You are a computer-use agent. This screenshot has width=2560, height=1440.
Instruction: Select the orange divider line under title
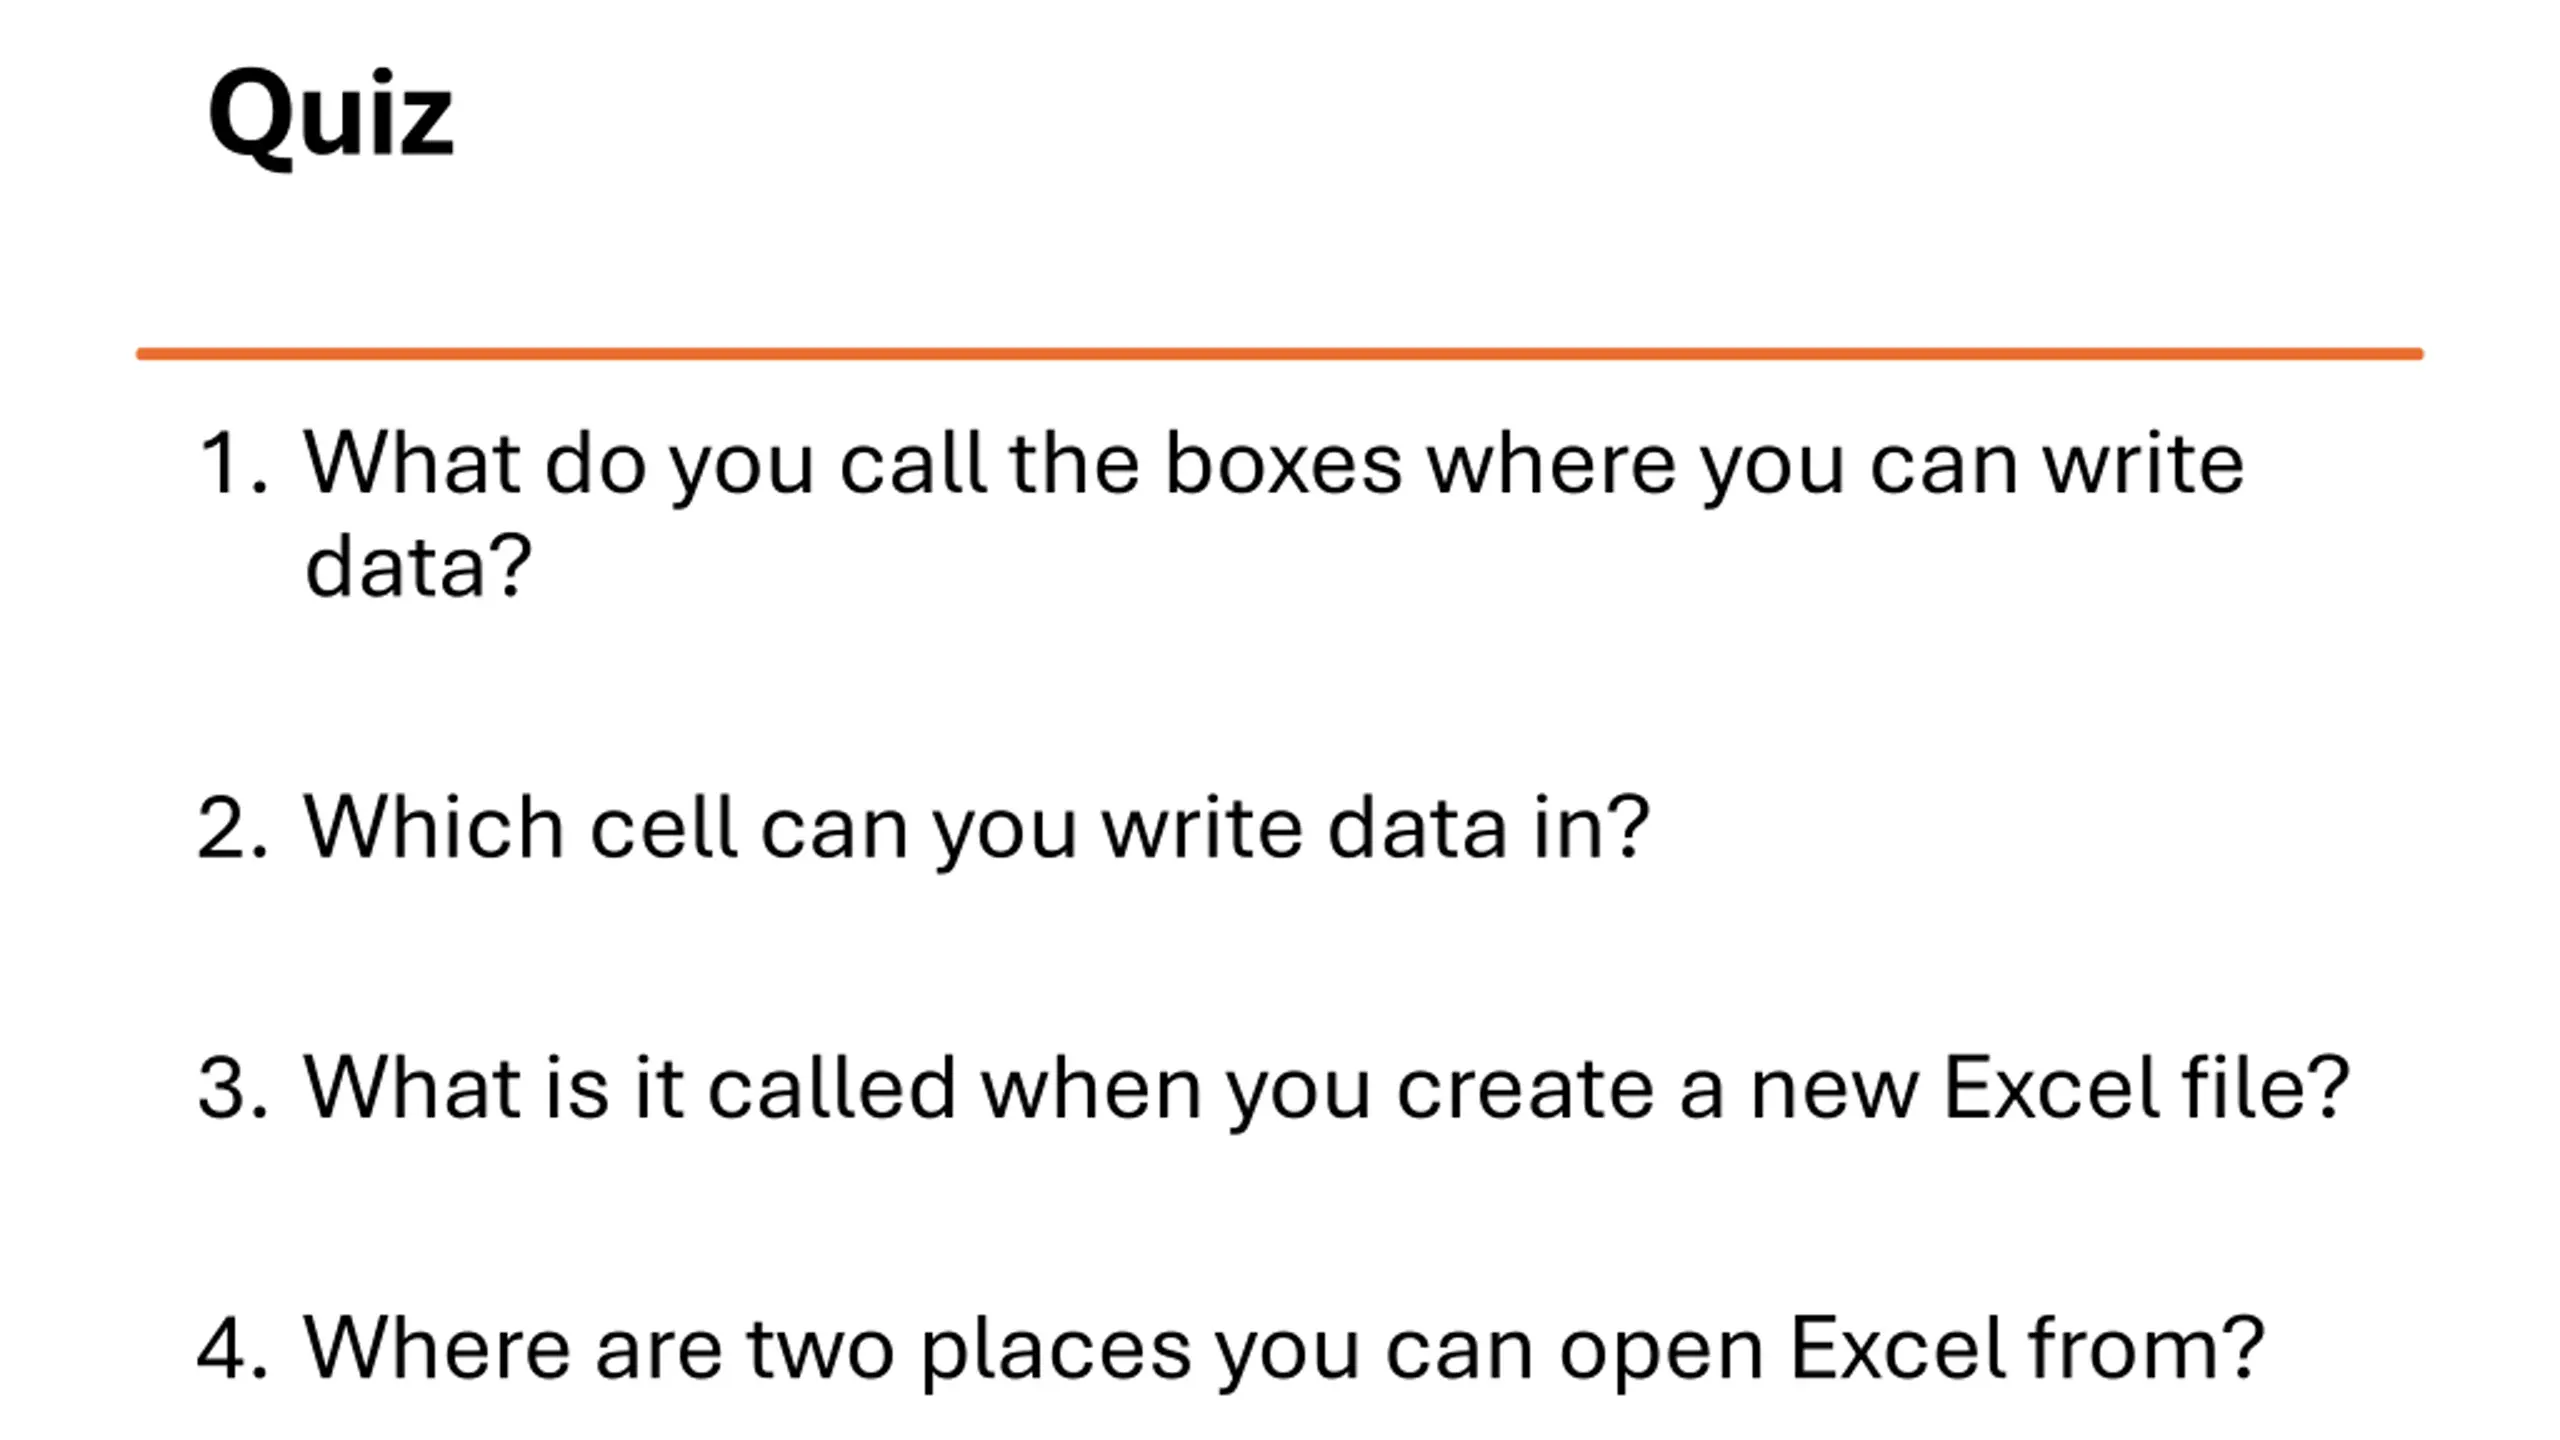point(1280,354)
